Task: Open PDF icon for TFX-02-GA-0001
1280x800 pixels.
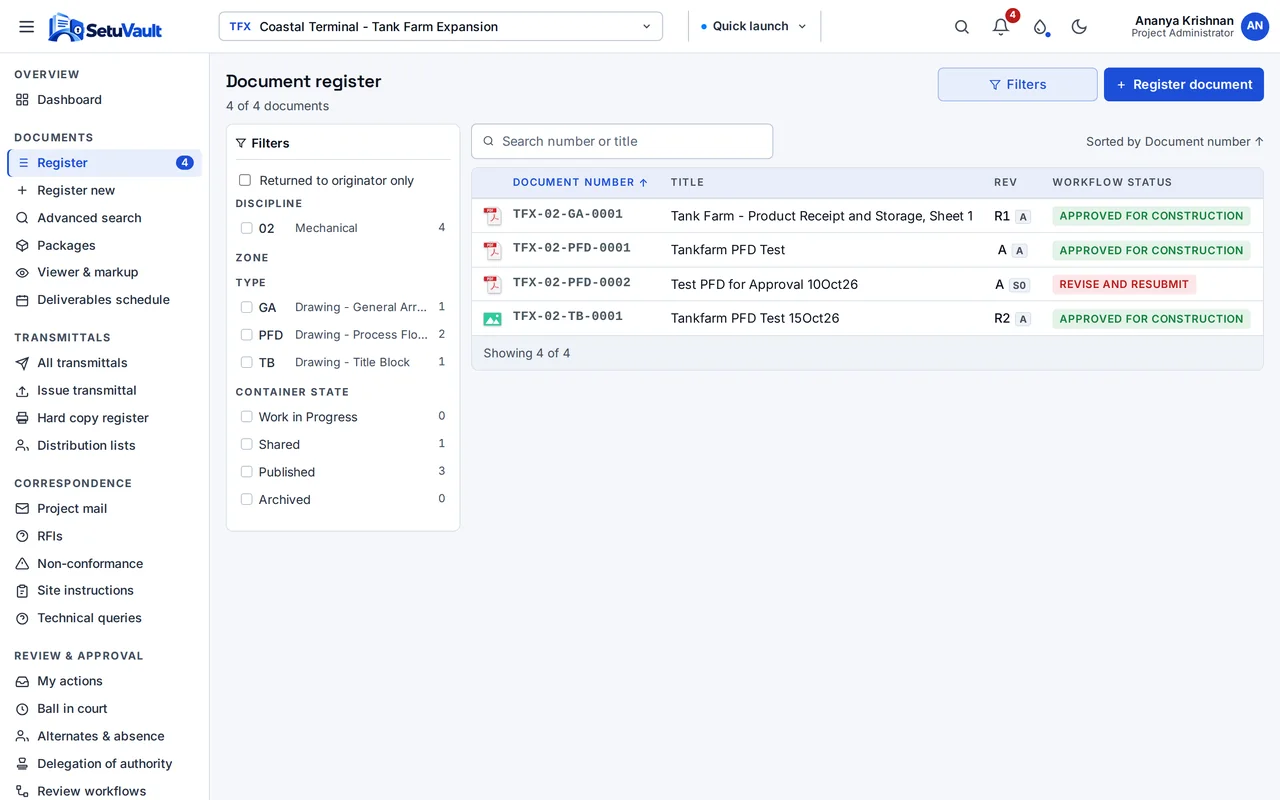Action: point(492,216)
